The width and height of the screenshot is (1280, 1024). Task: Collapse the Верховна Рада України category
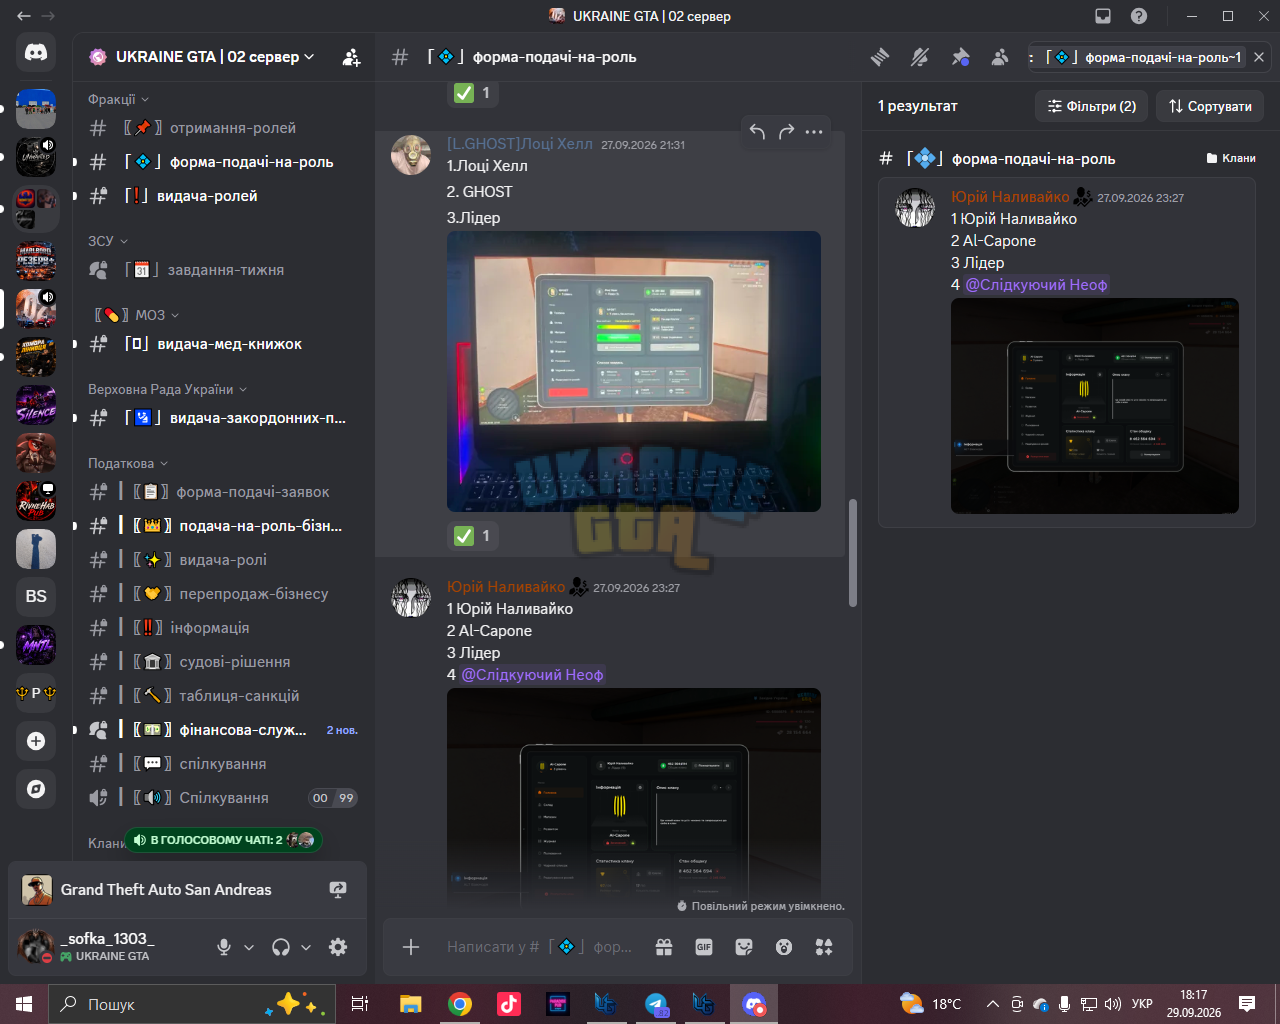tap(167, 389)
